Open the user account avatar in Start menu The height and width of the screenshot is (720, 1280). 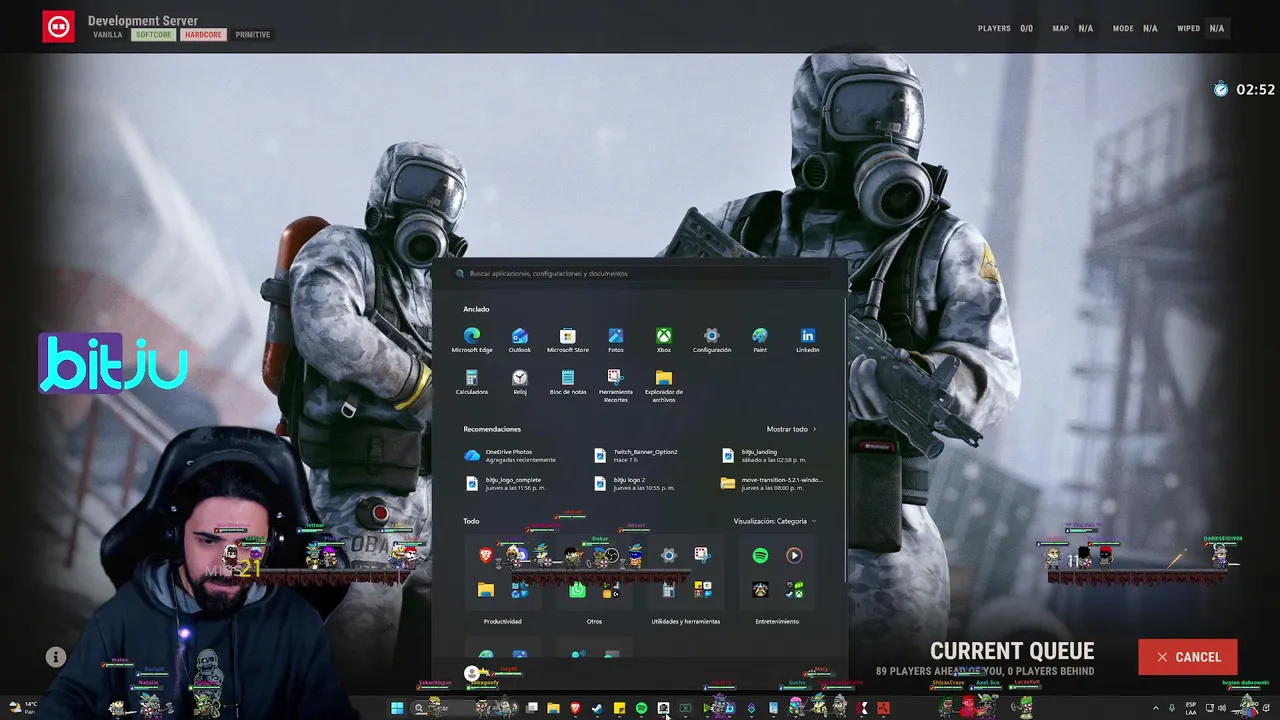point(472,673)
